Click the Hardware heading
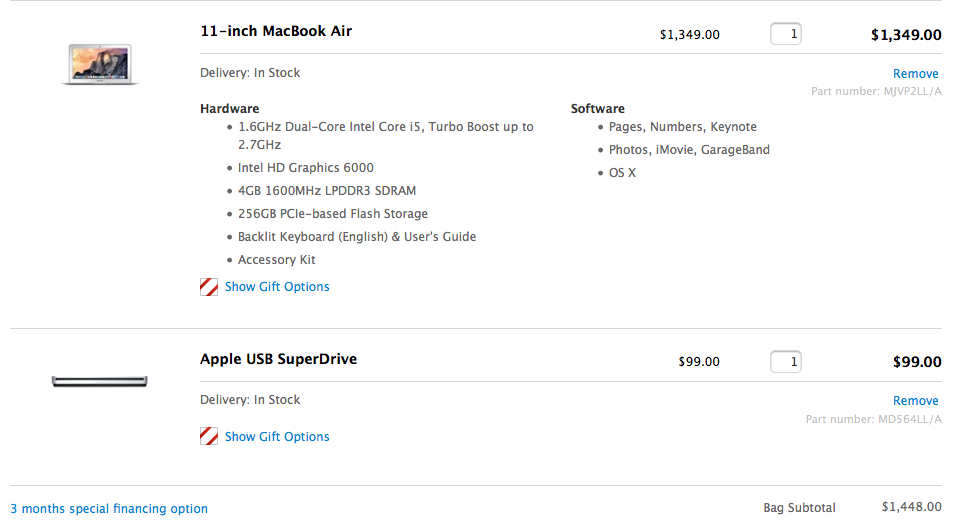The image size is (958, 521). pyautogui.click(x=230, y=109)
